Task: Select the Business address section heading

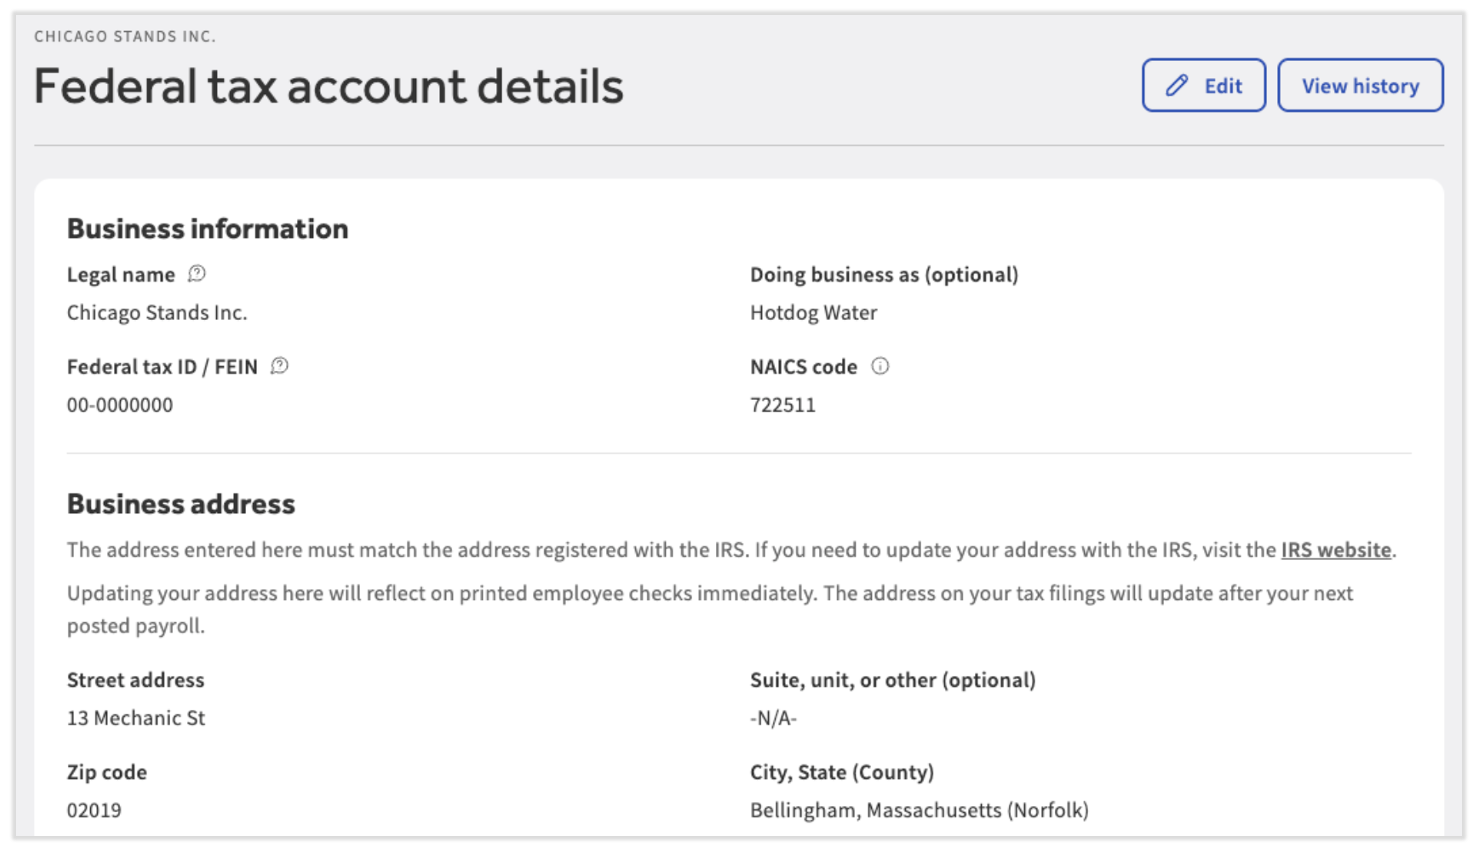Action: [181, 504]
